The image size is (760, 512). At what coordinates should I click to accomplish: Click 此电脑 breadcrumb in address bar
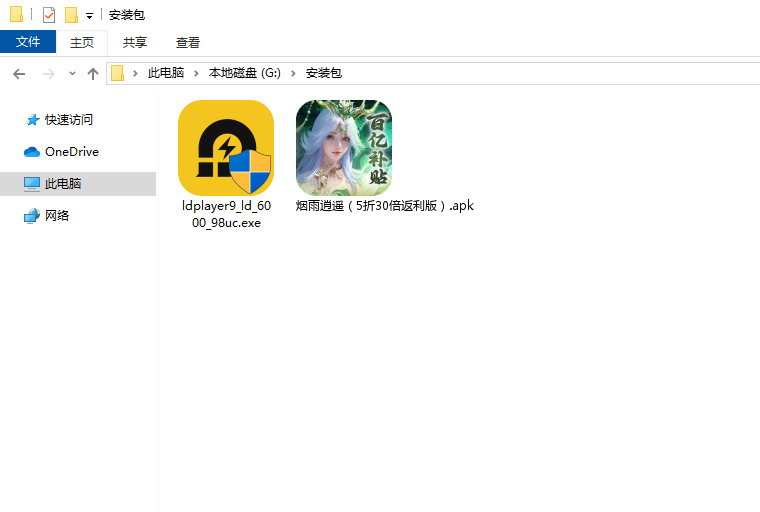(x=166, y=74)
